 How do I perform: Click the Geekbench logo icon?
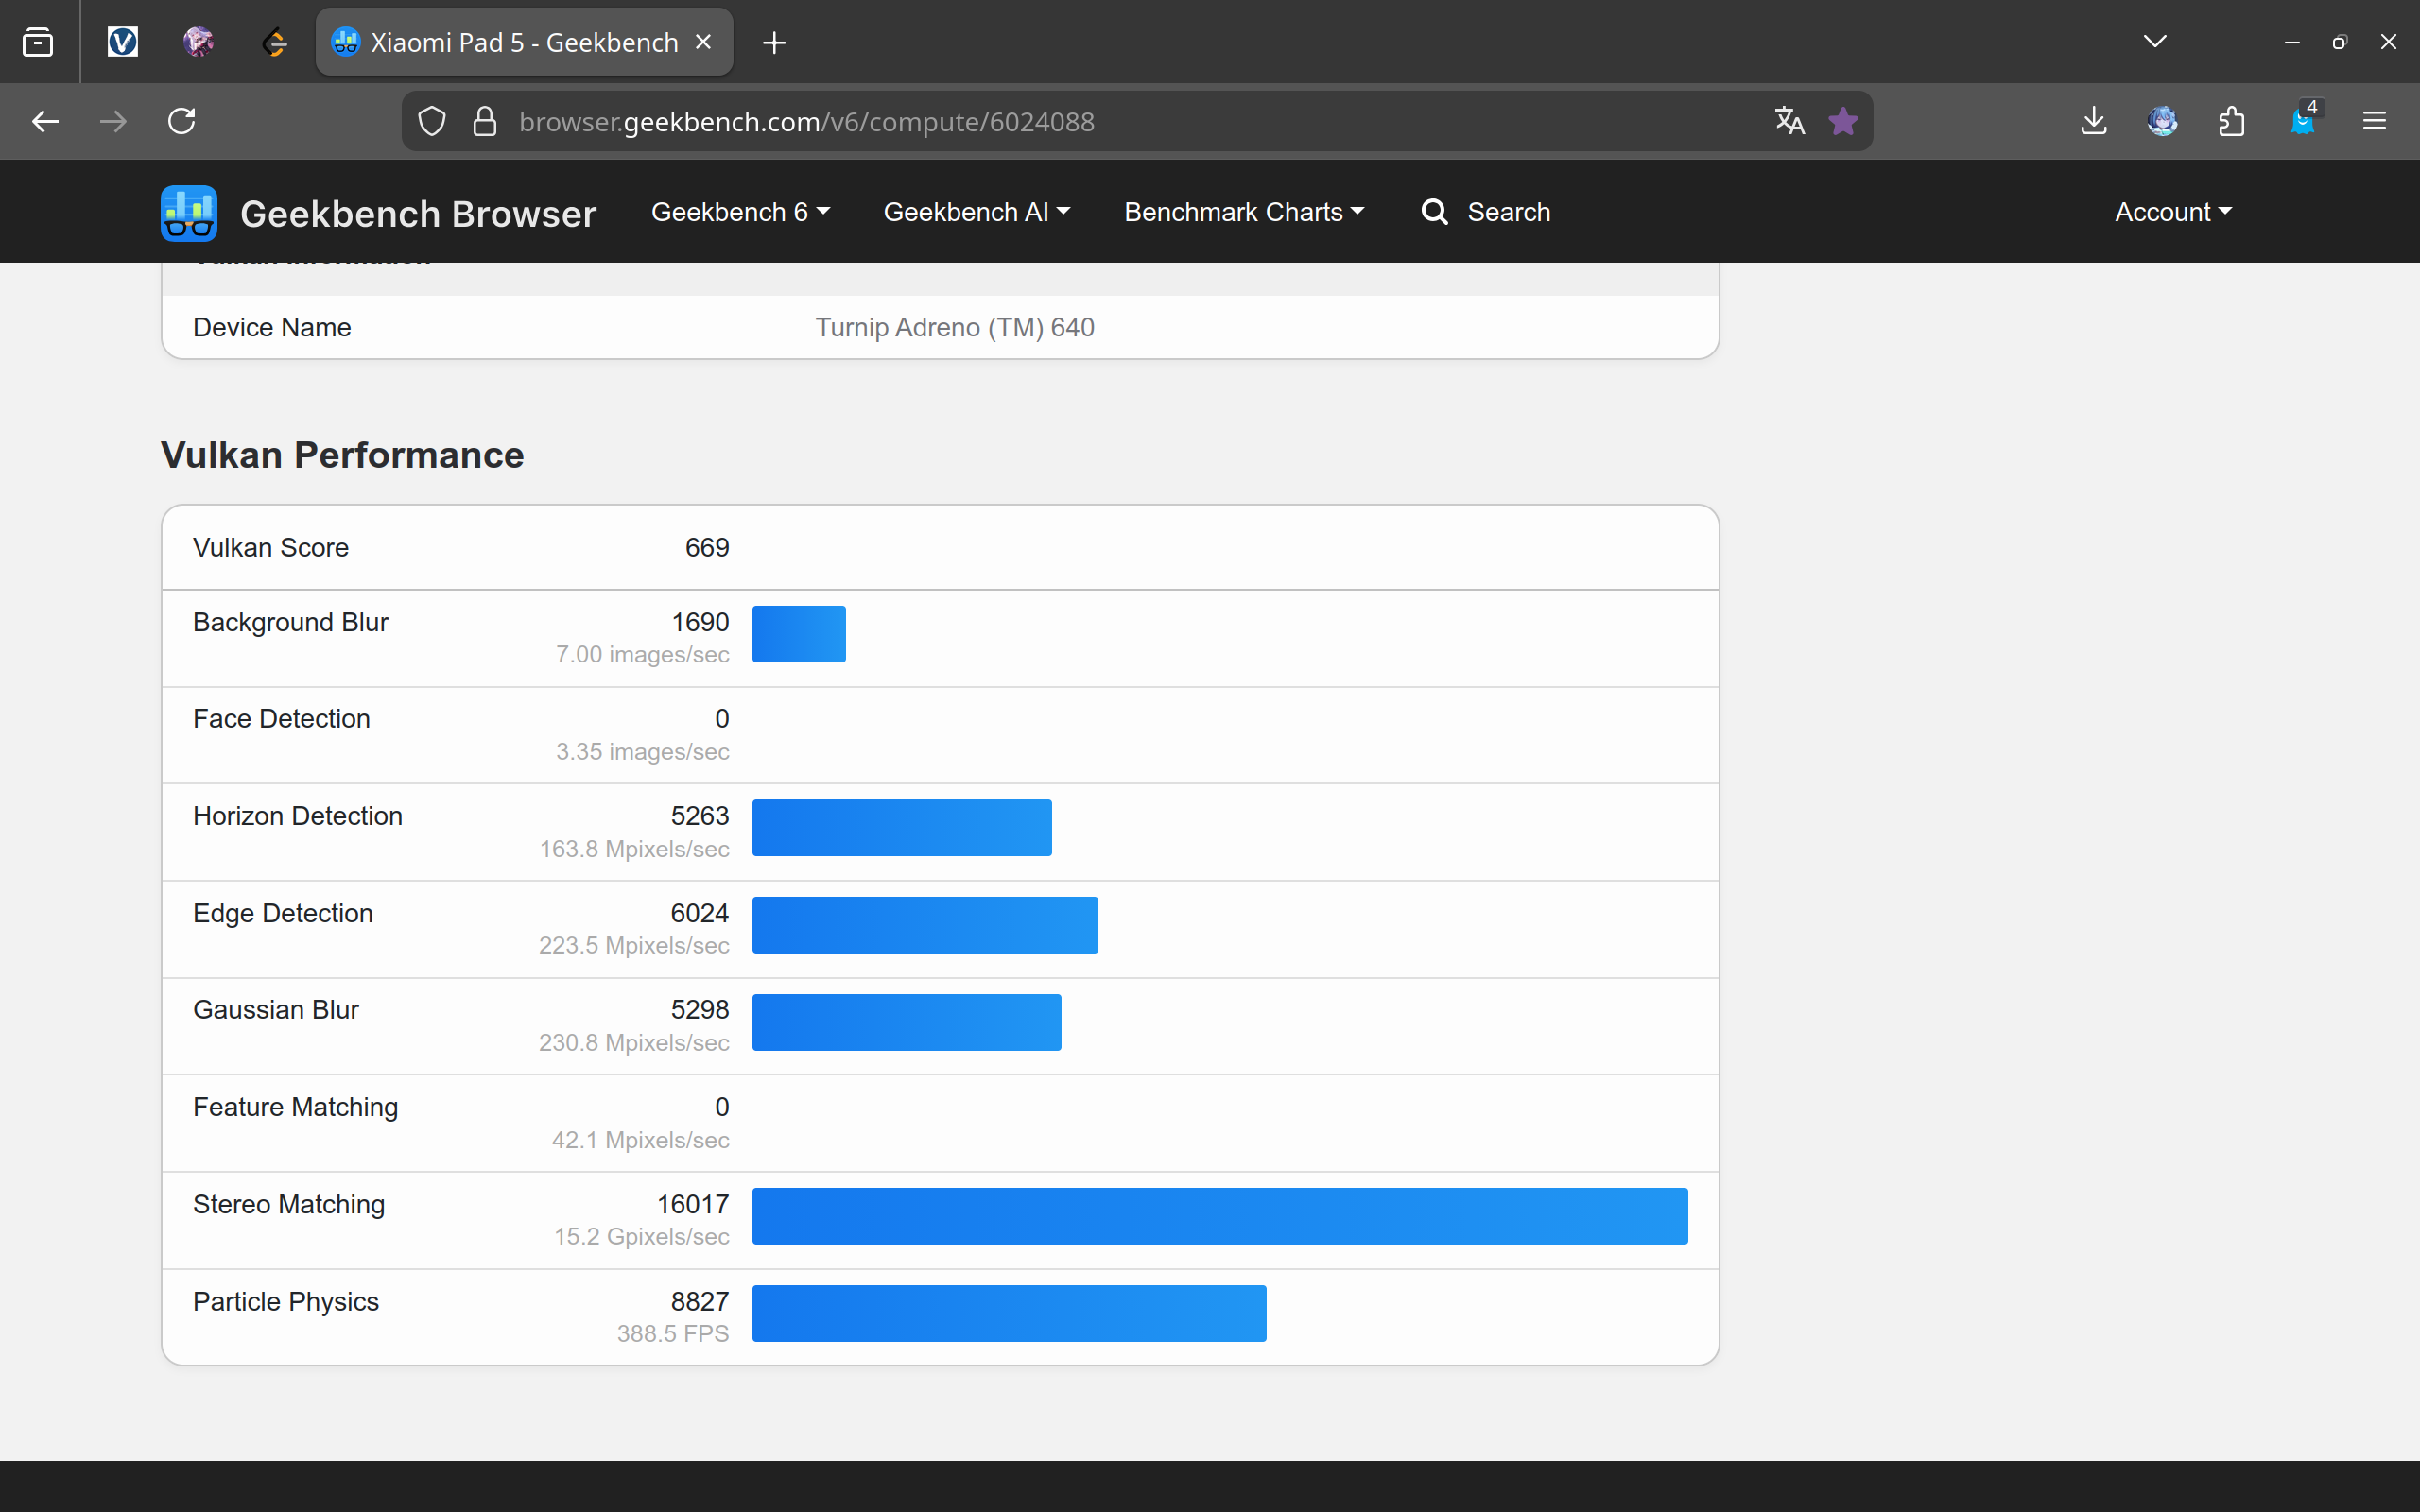coord(188,212)
